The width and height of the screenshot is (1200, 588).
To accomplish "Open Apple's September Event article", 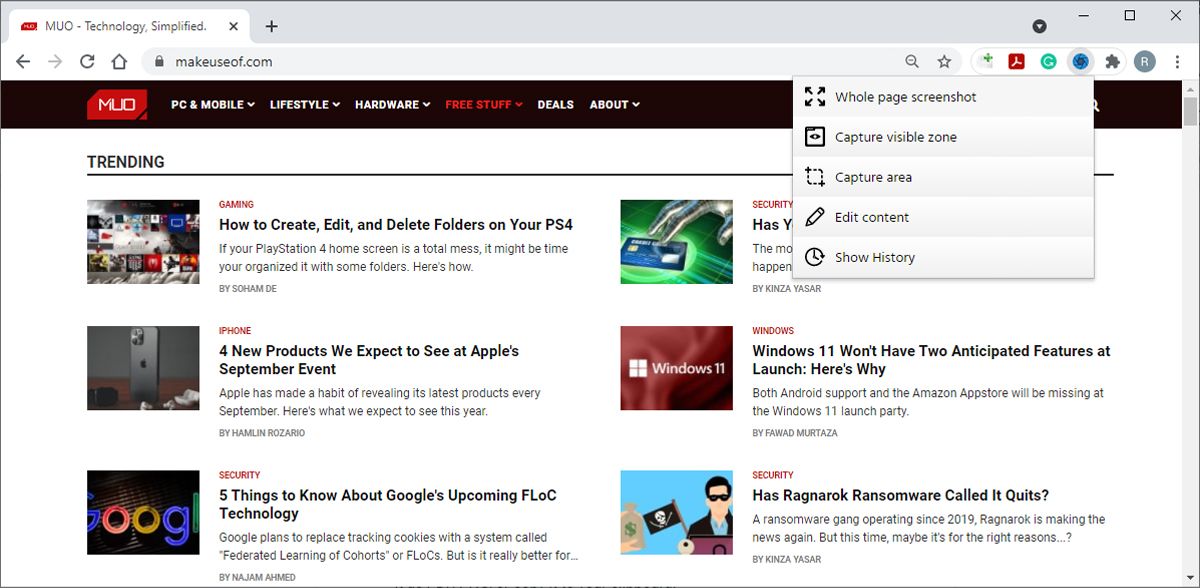I will pos(369,360).
